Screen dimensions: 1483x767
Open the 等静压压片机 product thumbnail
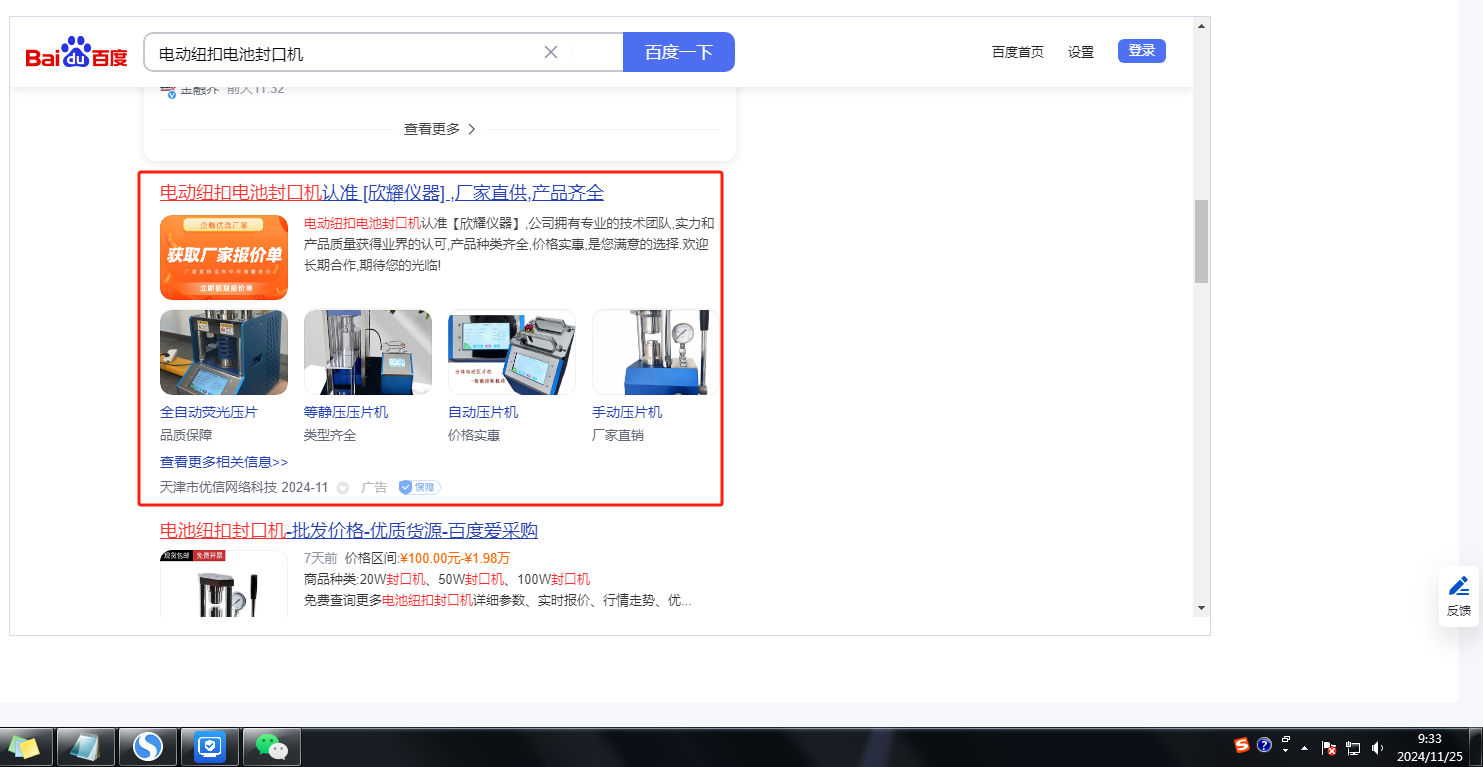click(368, 352)
